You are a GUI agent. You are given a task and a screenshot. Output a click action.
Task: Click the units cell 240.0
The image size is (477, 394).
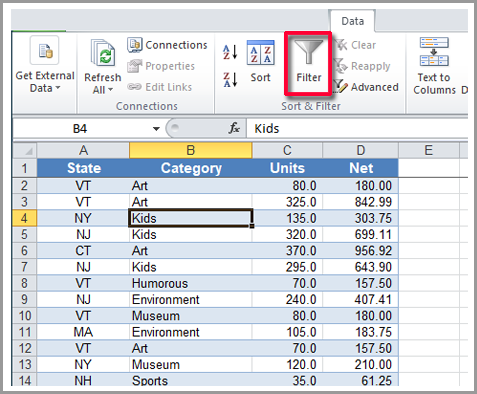pyautogui.click(x=287, y=300)
